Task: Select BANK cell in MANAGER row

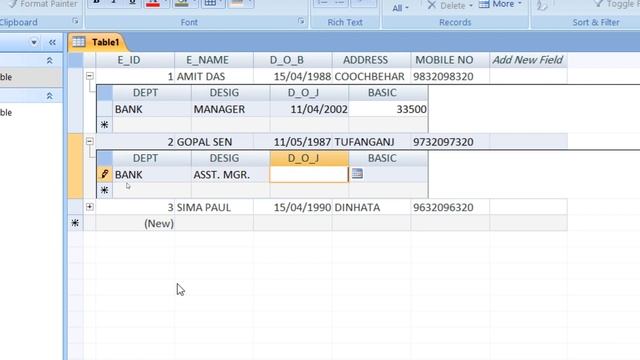Action: tap(152, 109)
